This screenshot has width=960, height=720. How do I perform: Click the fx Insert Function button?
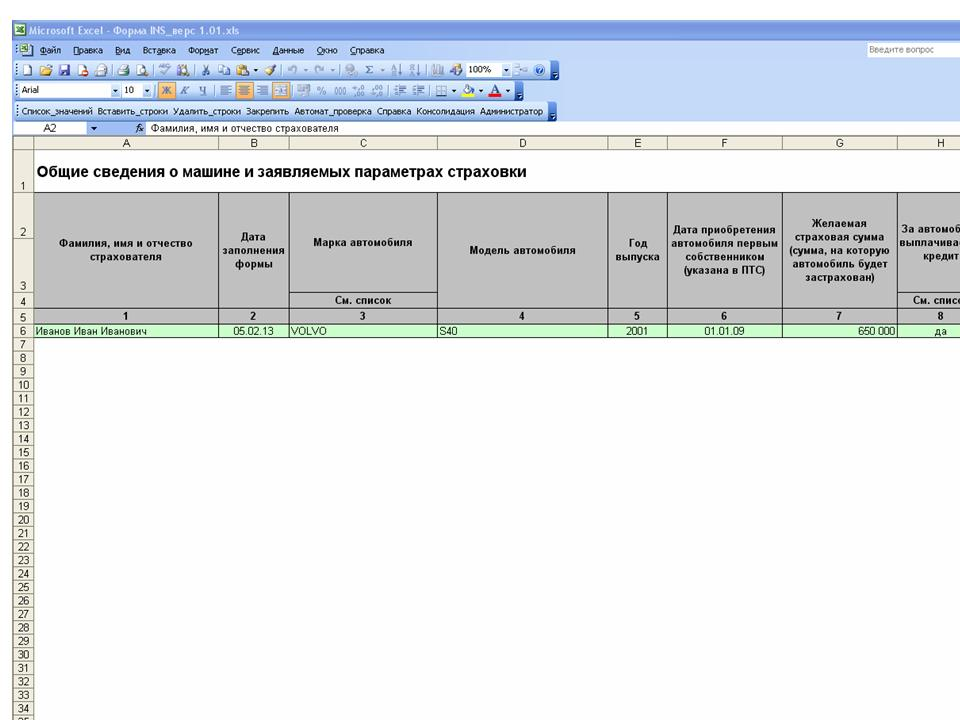[140, 128]
